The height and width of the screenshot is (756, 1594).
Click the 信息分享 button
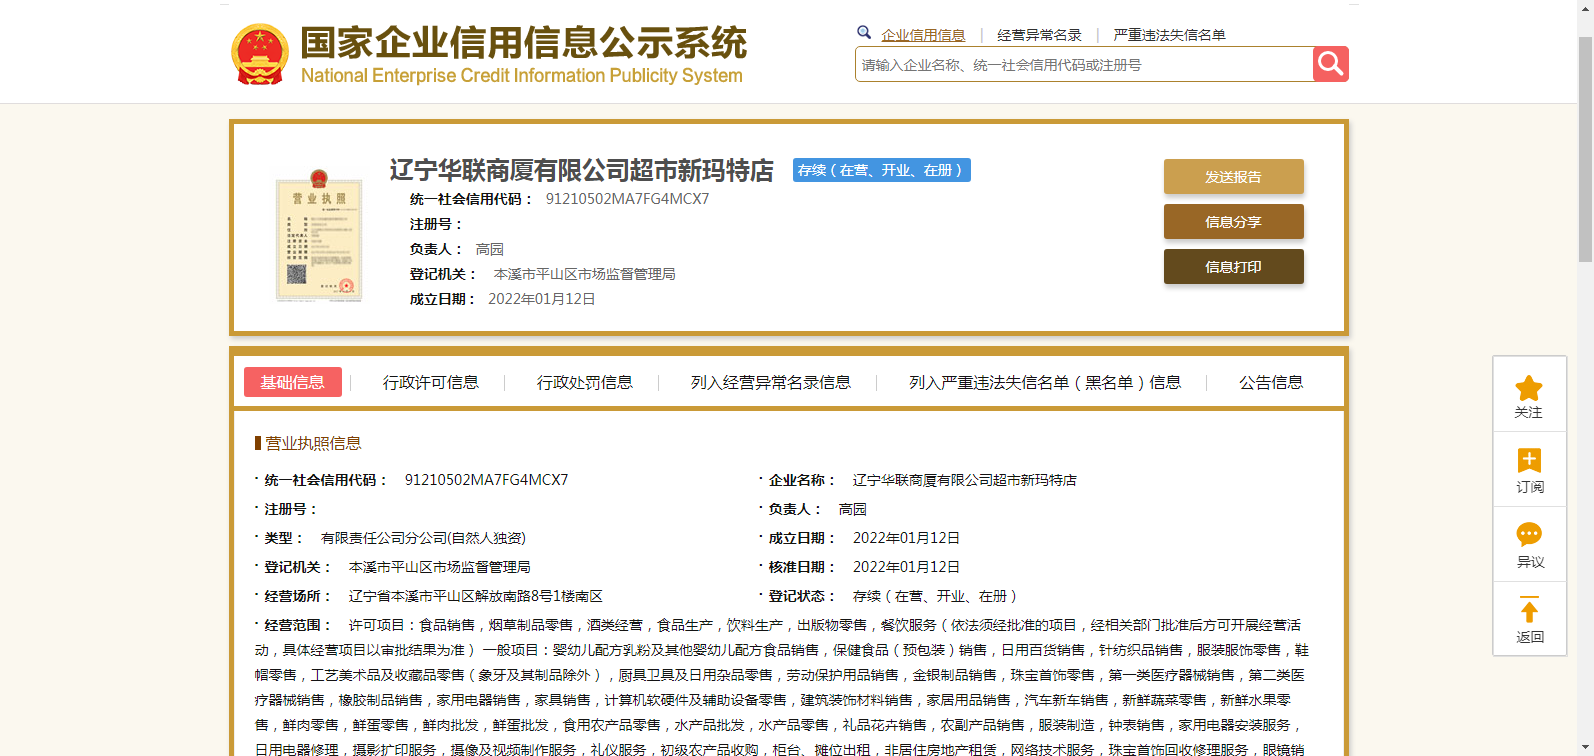[1233, 221]
